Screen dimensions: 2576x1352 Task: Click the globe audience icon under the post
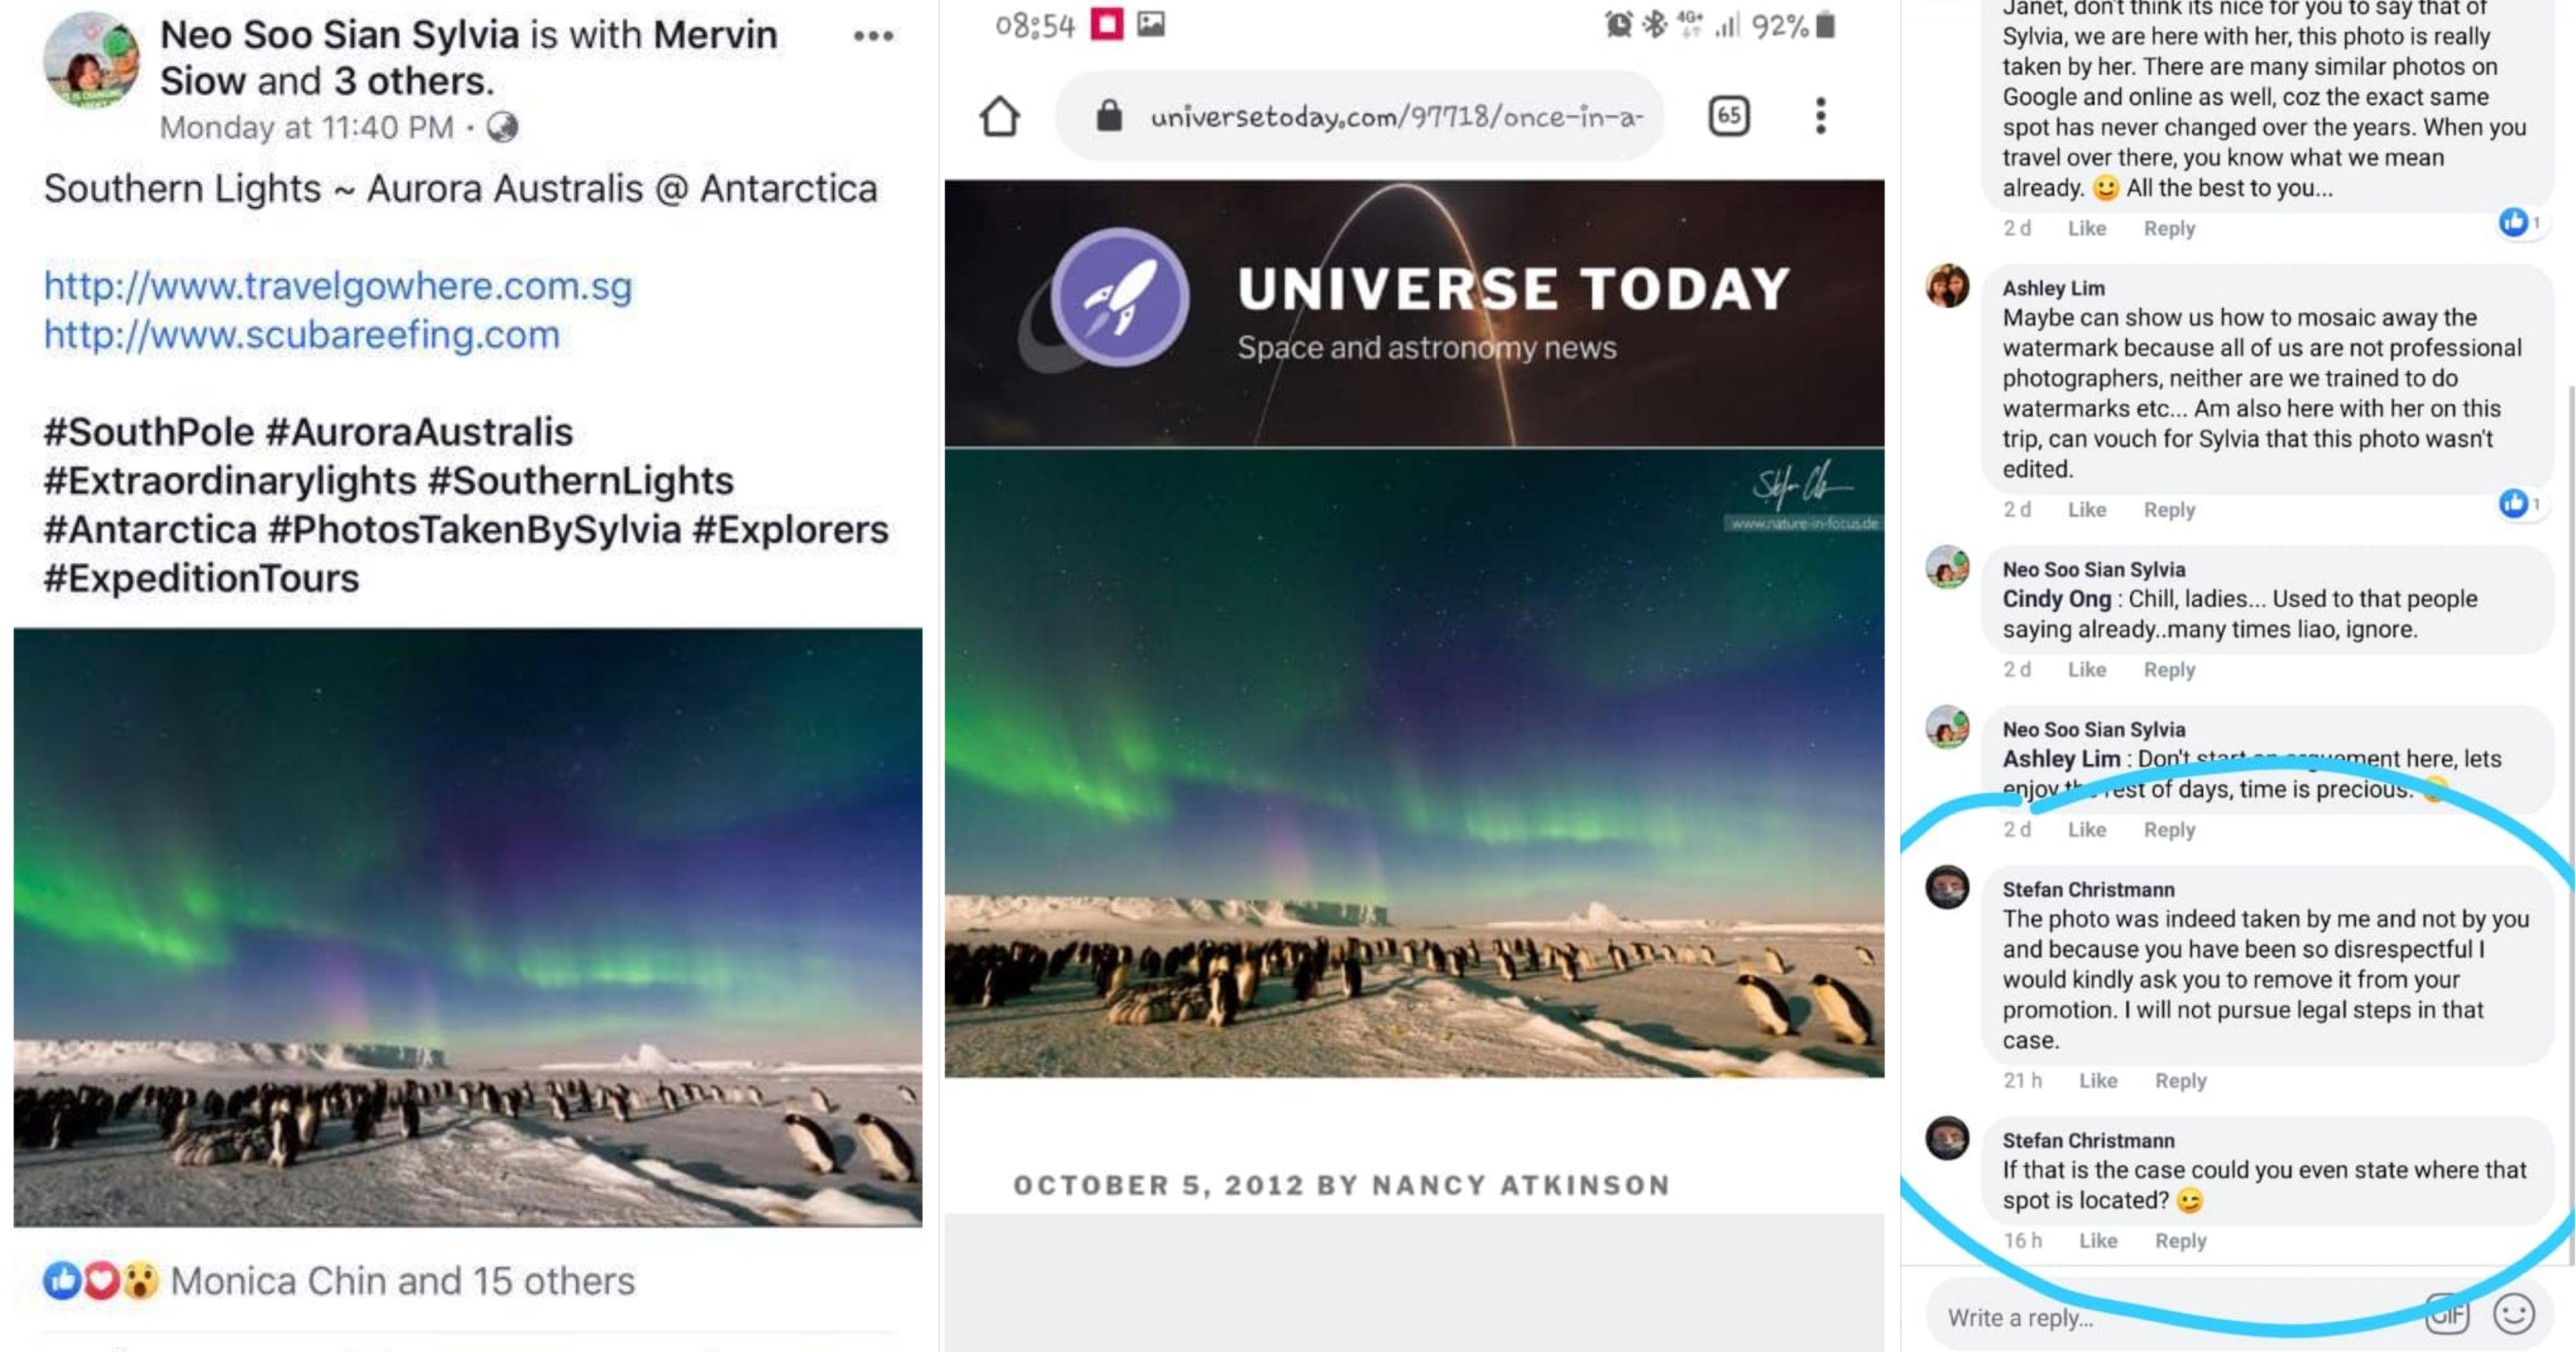(503, 128)
